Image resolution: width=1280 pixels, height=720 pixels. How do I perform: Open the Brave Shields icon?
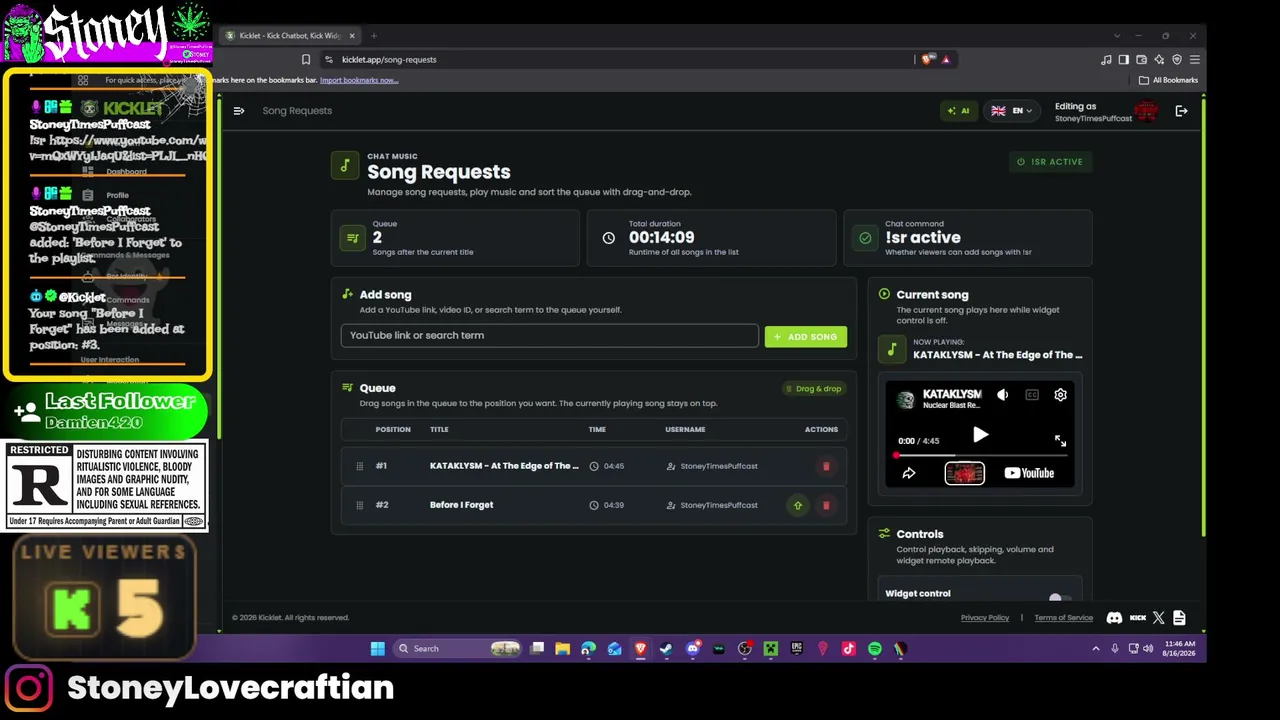pos(928,60)
